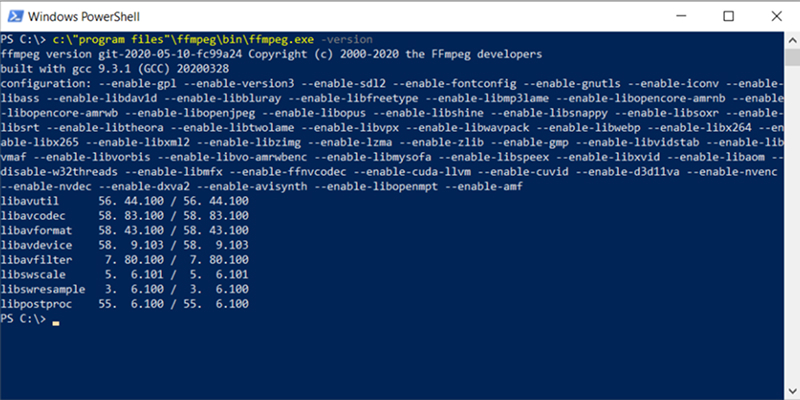
Task: Click the -version argument text
Action: click(x=347, y=39)
